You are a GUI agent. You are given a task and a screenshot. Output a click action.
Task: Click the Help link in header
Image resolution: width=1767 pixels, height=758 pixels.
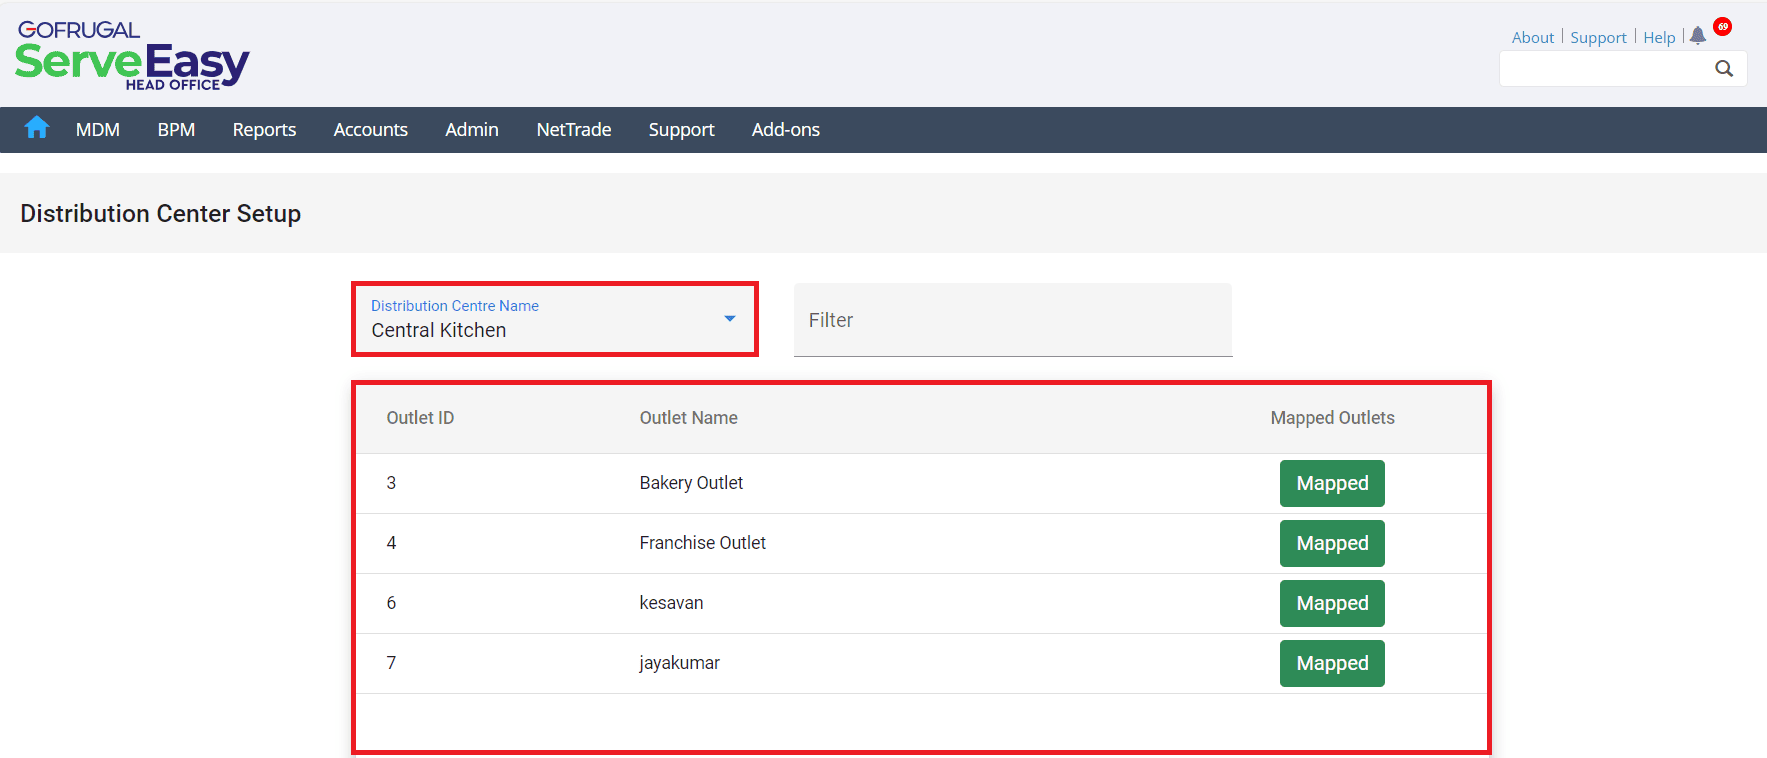(x=1658, y=38)
